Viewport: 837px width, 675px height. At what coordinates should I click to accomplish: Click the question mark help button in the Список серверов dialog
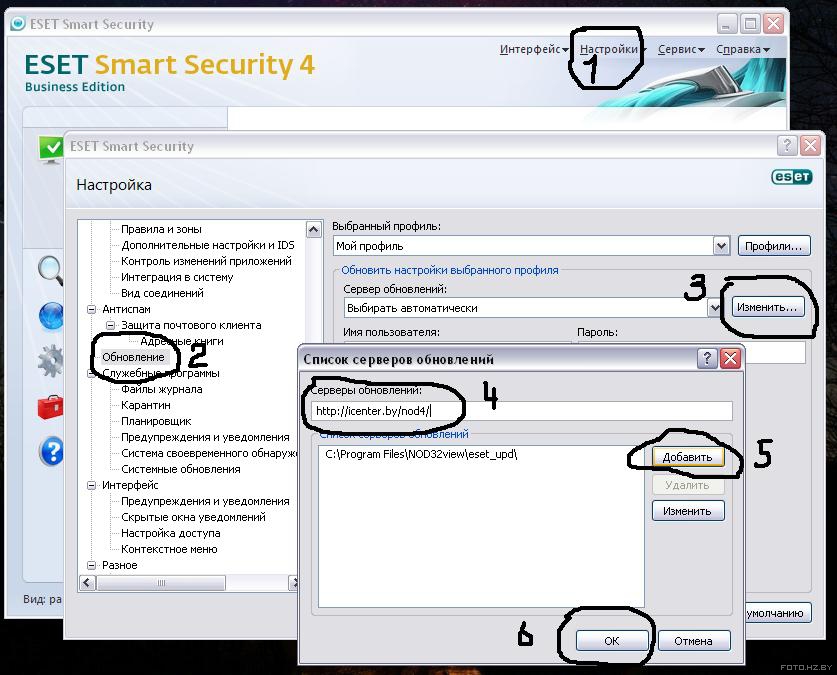click(x=707, y=358)
